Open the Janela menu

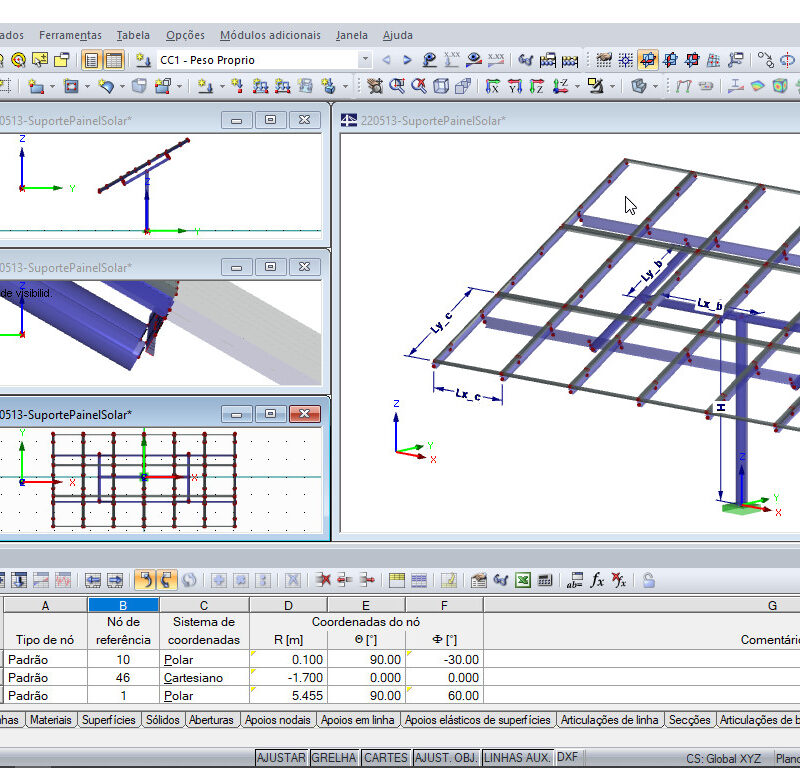coord(352,35)
